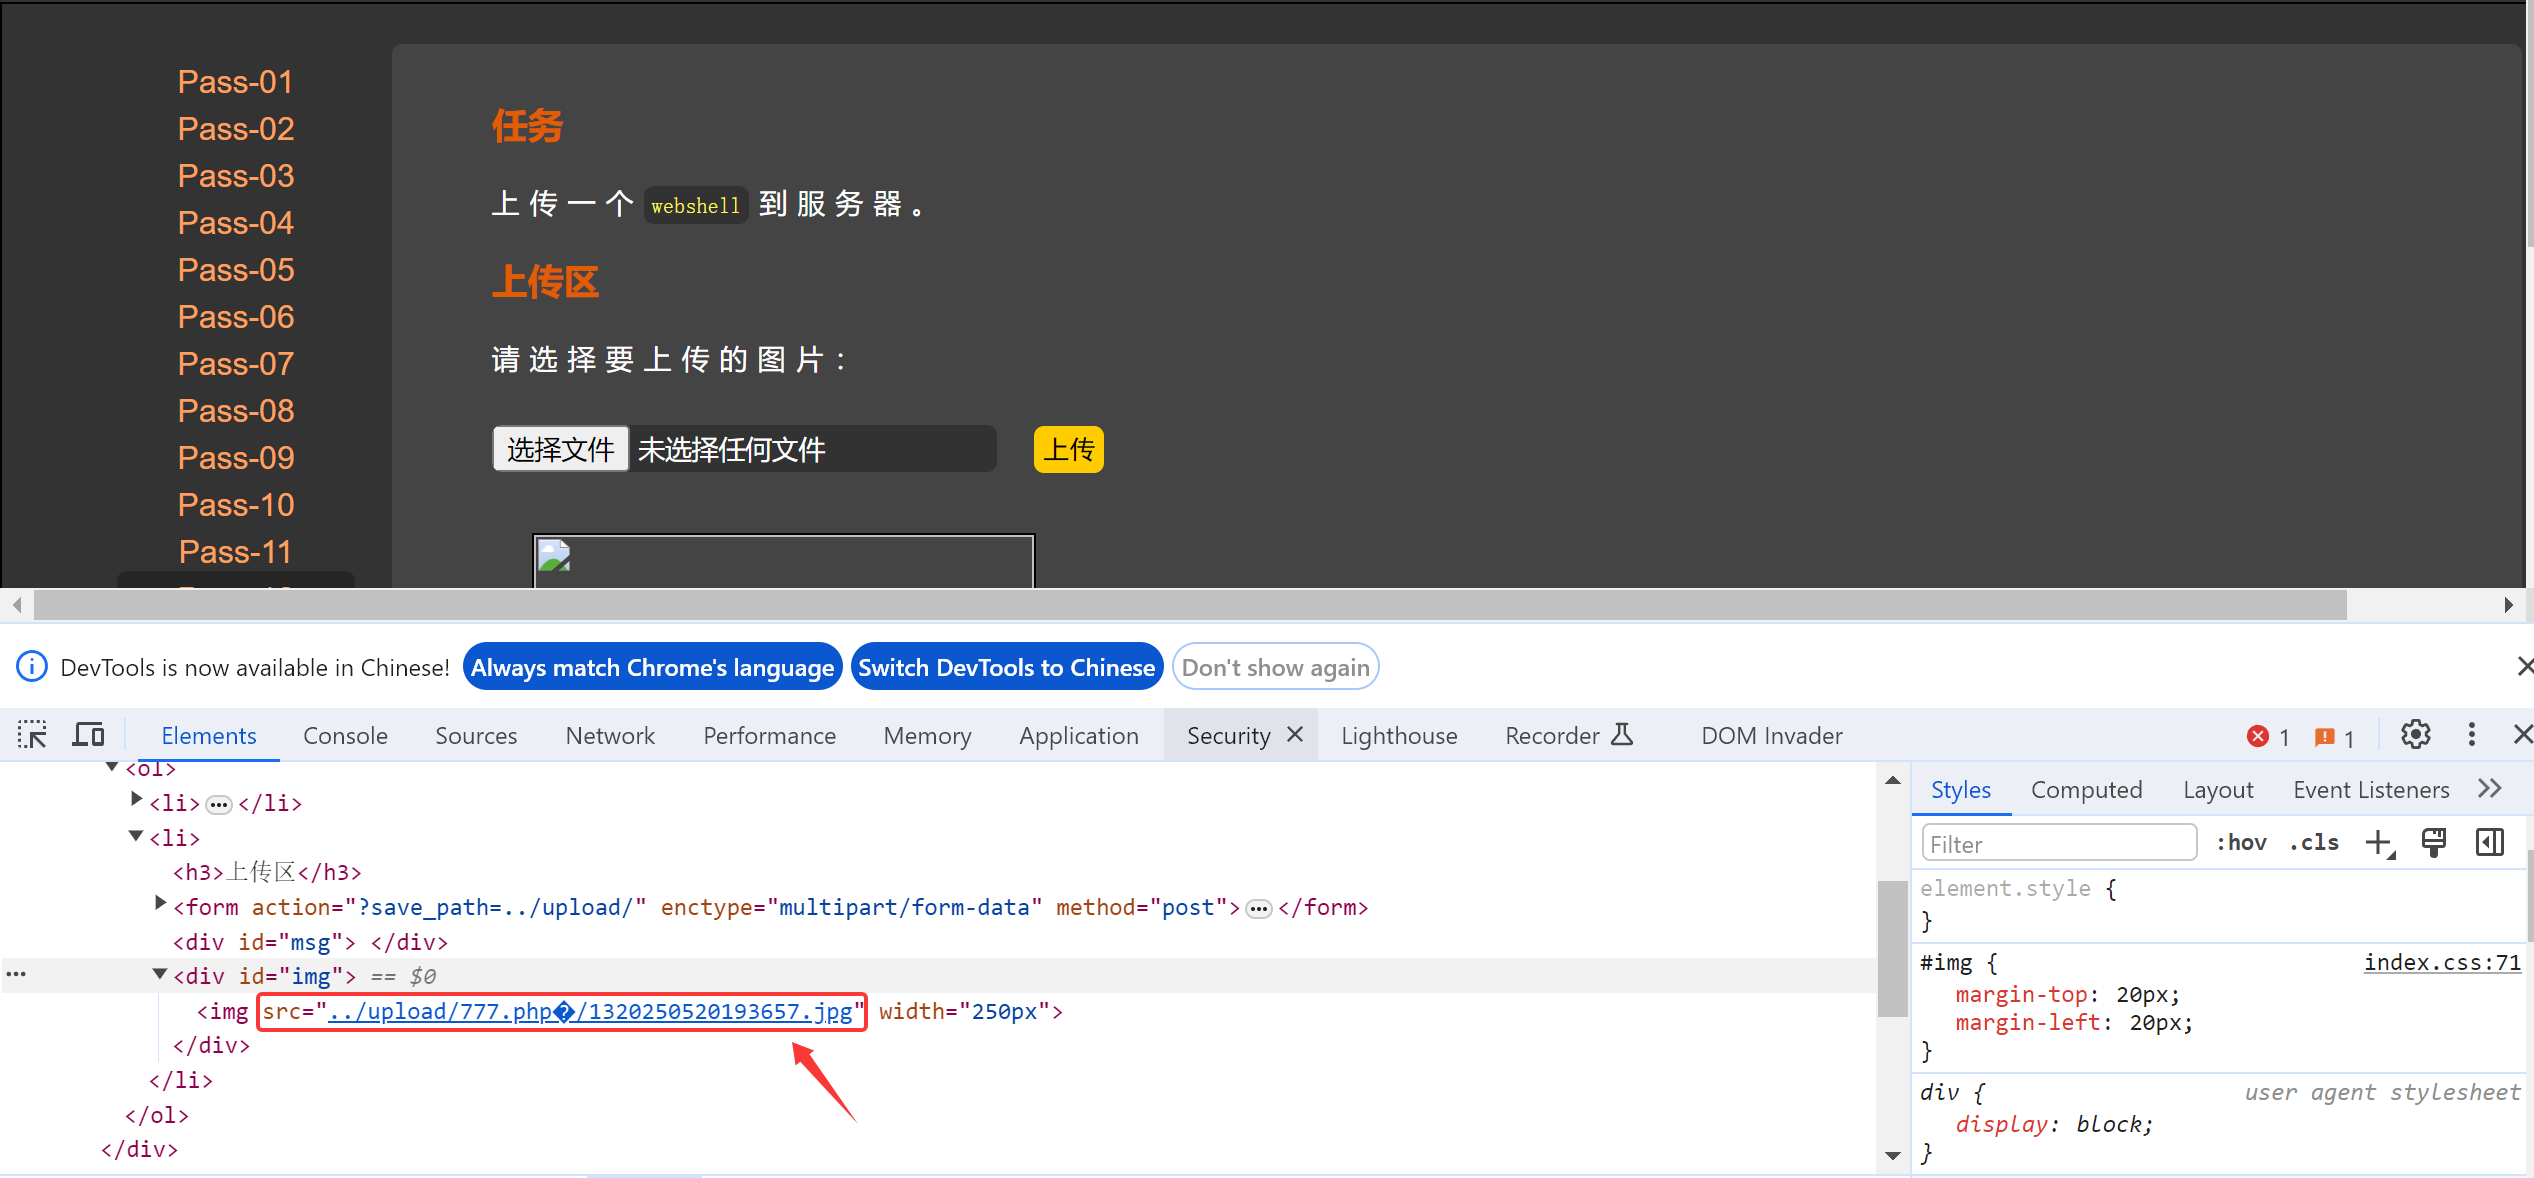Click the red error count icon

tap(2258, 737)
